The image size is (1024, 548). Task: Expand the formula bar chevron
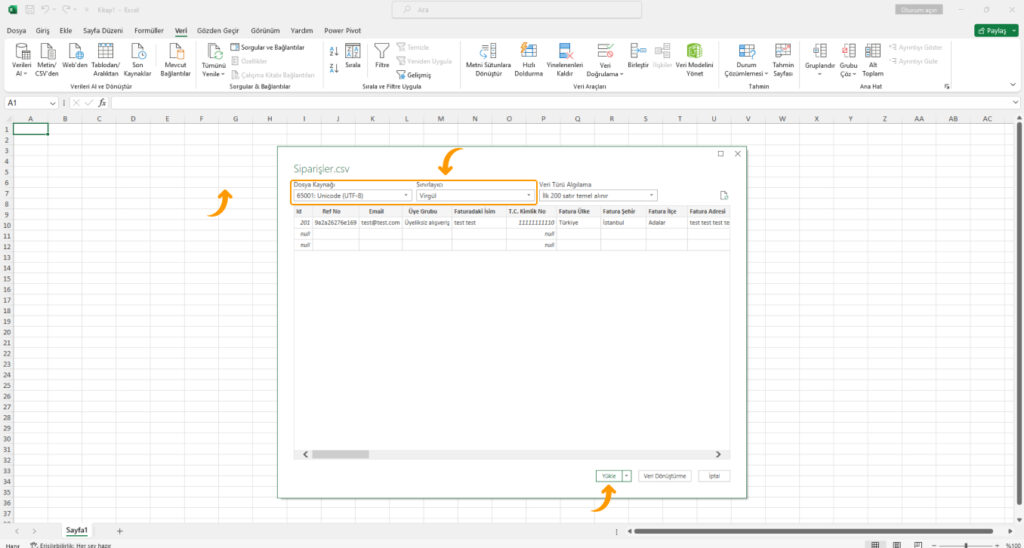(x=1015, y=103)
